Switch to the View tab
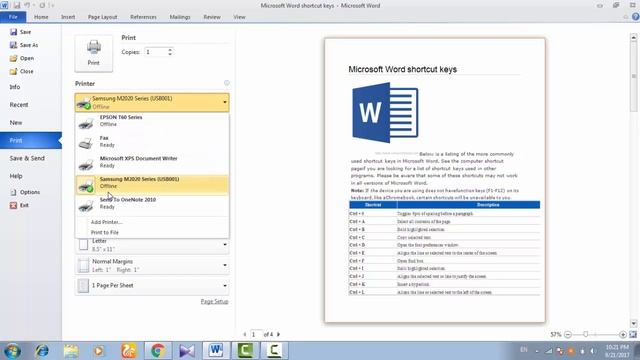 point(239,17)
